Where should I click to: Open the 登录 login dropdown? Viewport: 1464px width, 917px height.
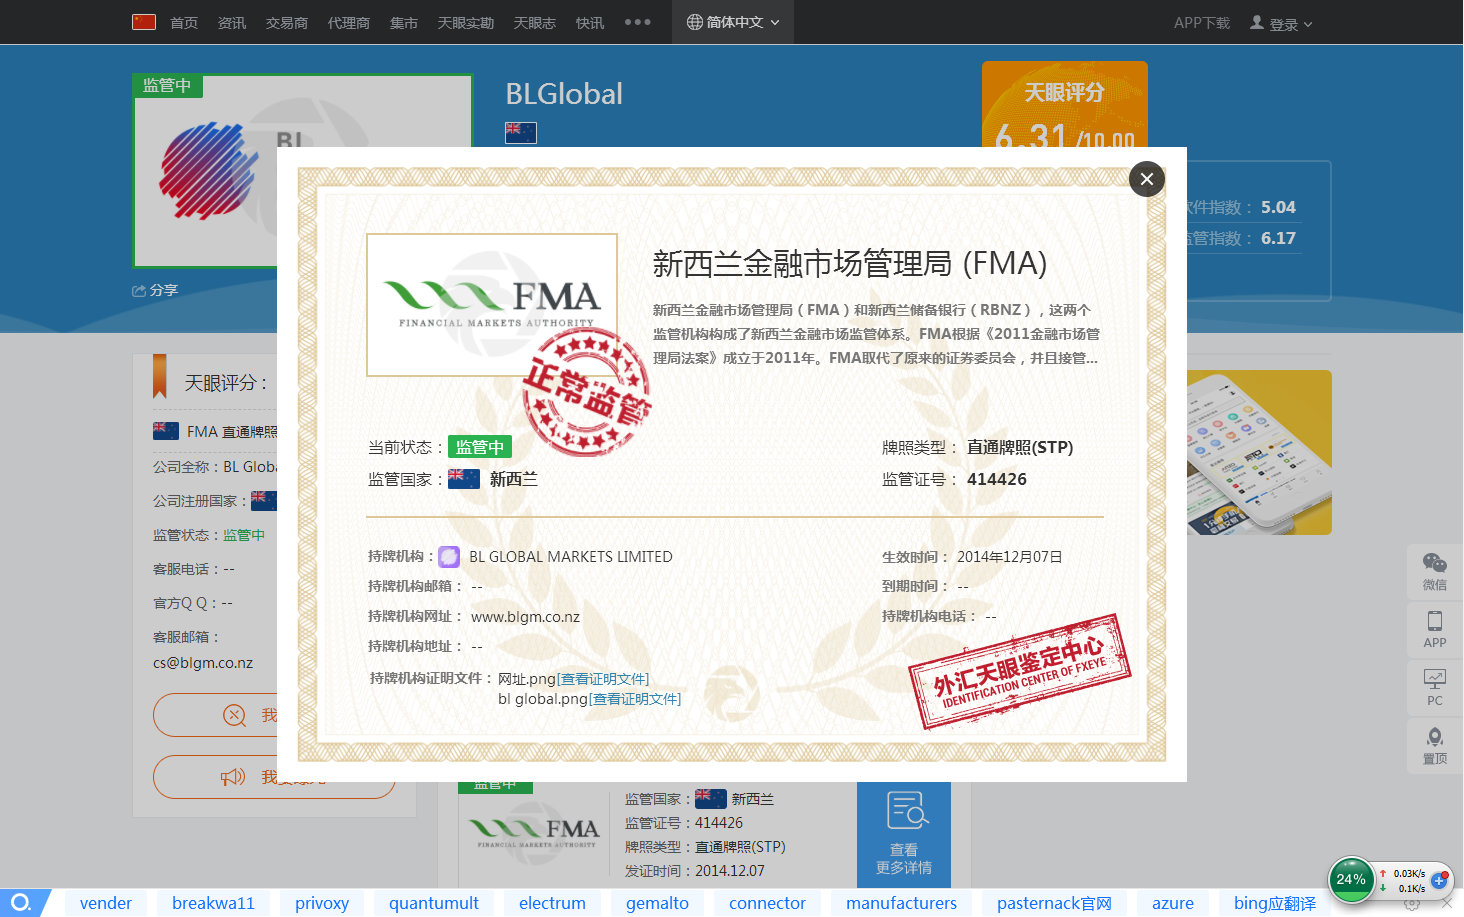click(x=1281, y=23)
